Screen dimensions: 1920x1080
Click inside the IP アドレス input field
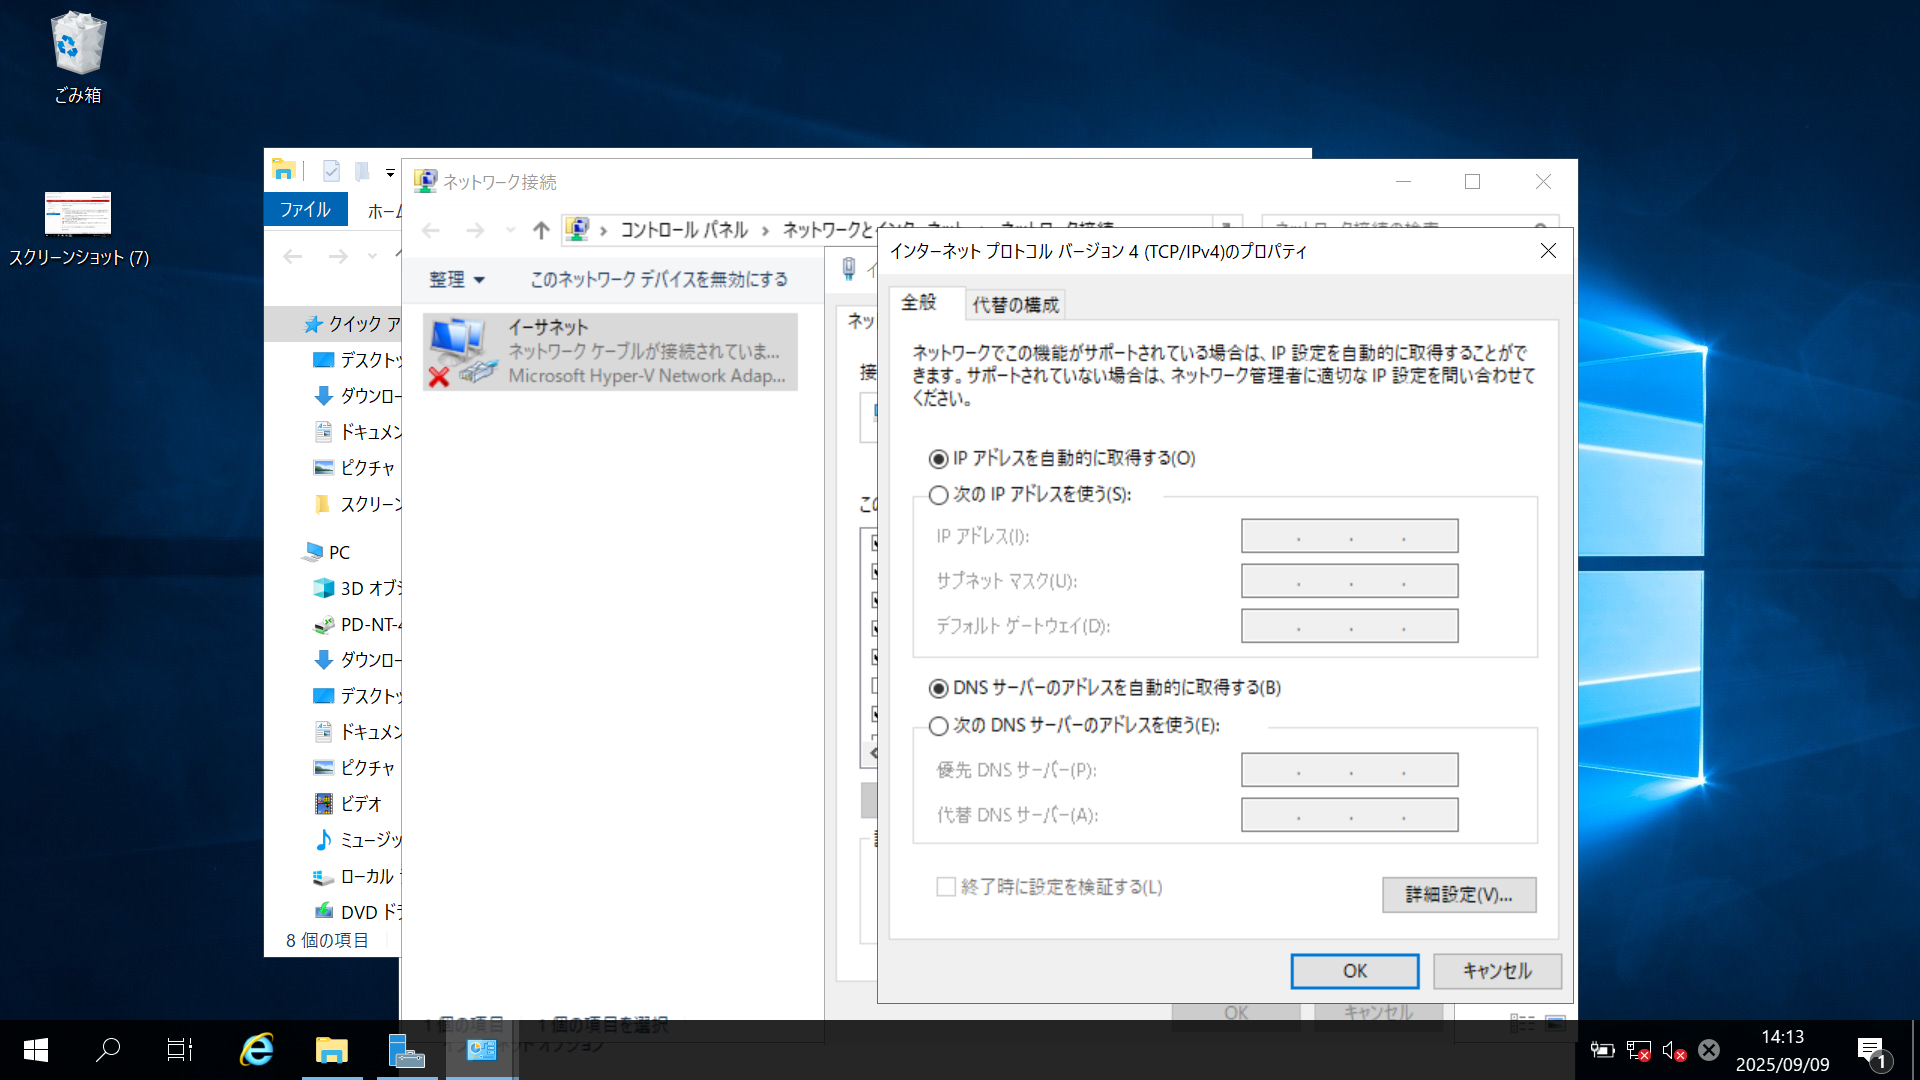point(1349,535)
